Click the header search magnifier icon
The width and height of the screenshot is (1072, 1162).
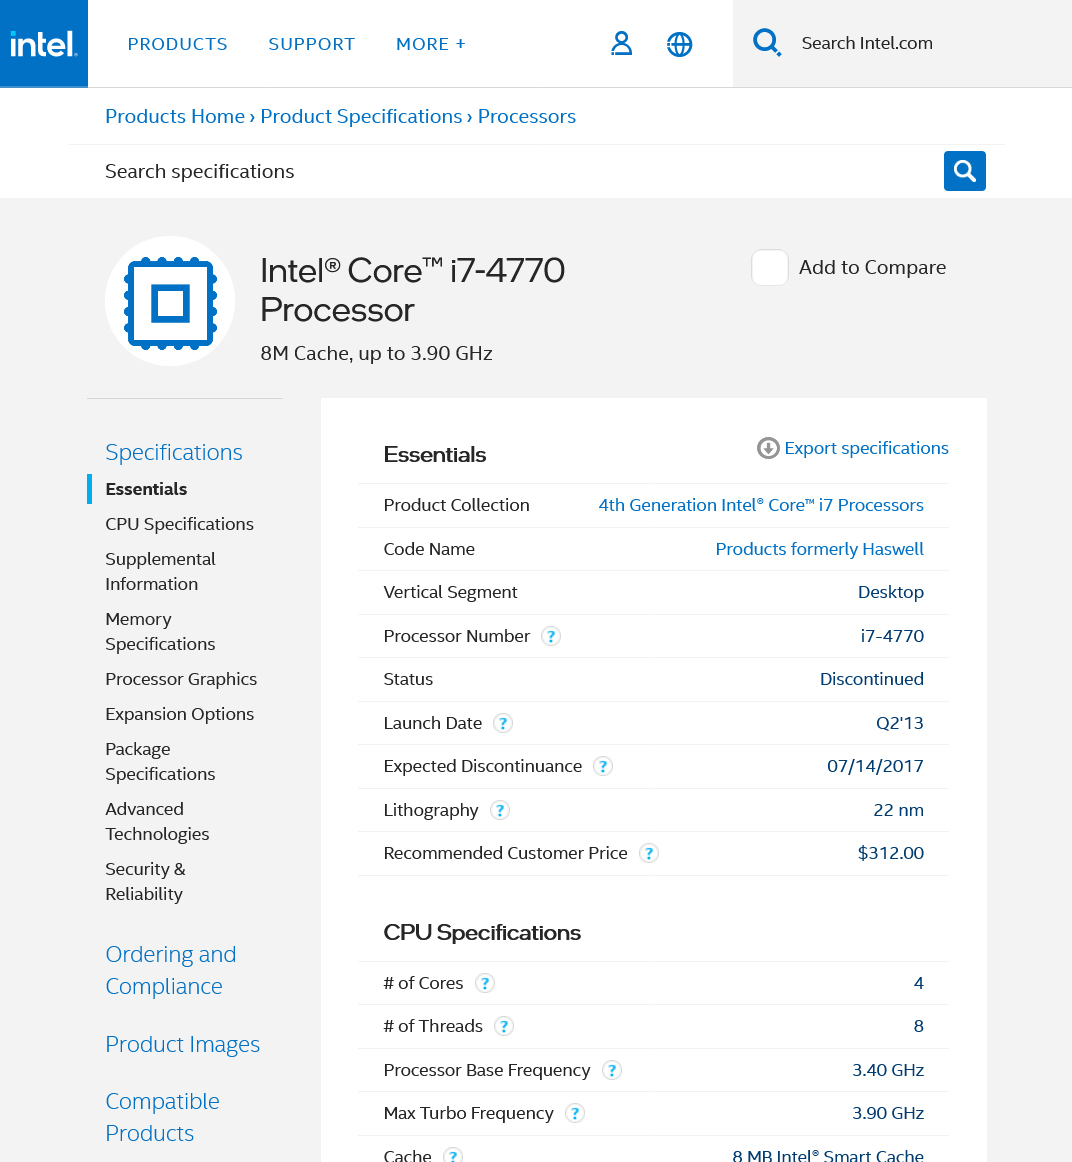click(767, 43)
